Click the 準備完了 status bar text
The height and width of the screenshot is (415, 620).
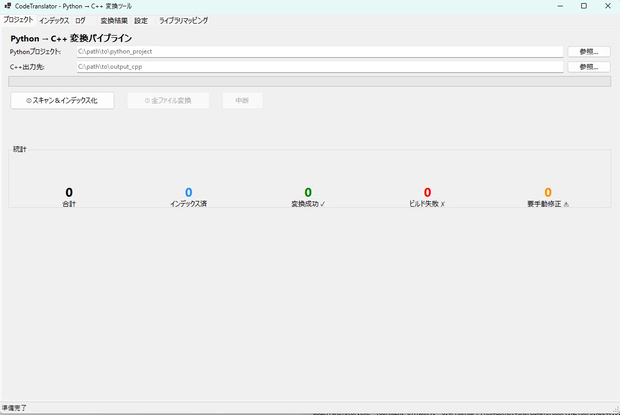click(x=14, y=407)
